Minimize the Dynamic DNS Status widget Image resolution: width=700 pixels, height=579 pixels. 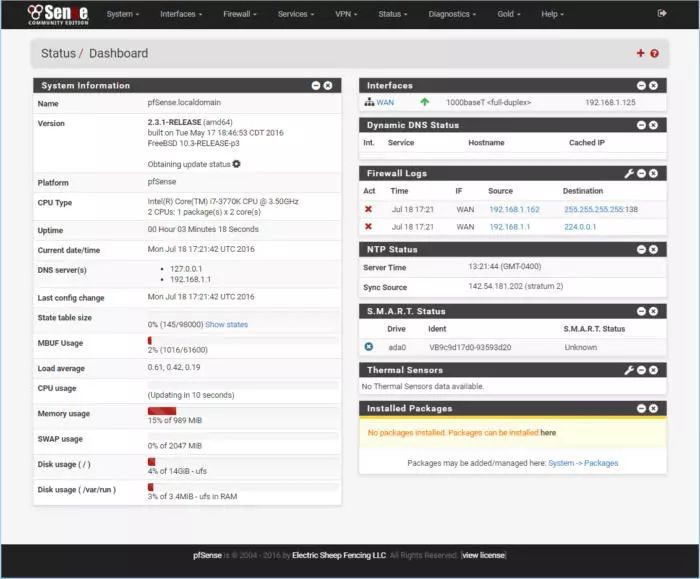coord(641,125)
